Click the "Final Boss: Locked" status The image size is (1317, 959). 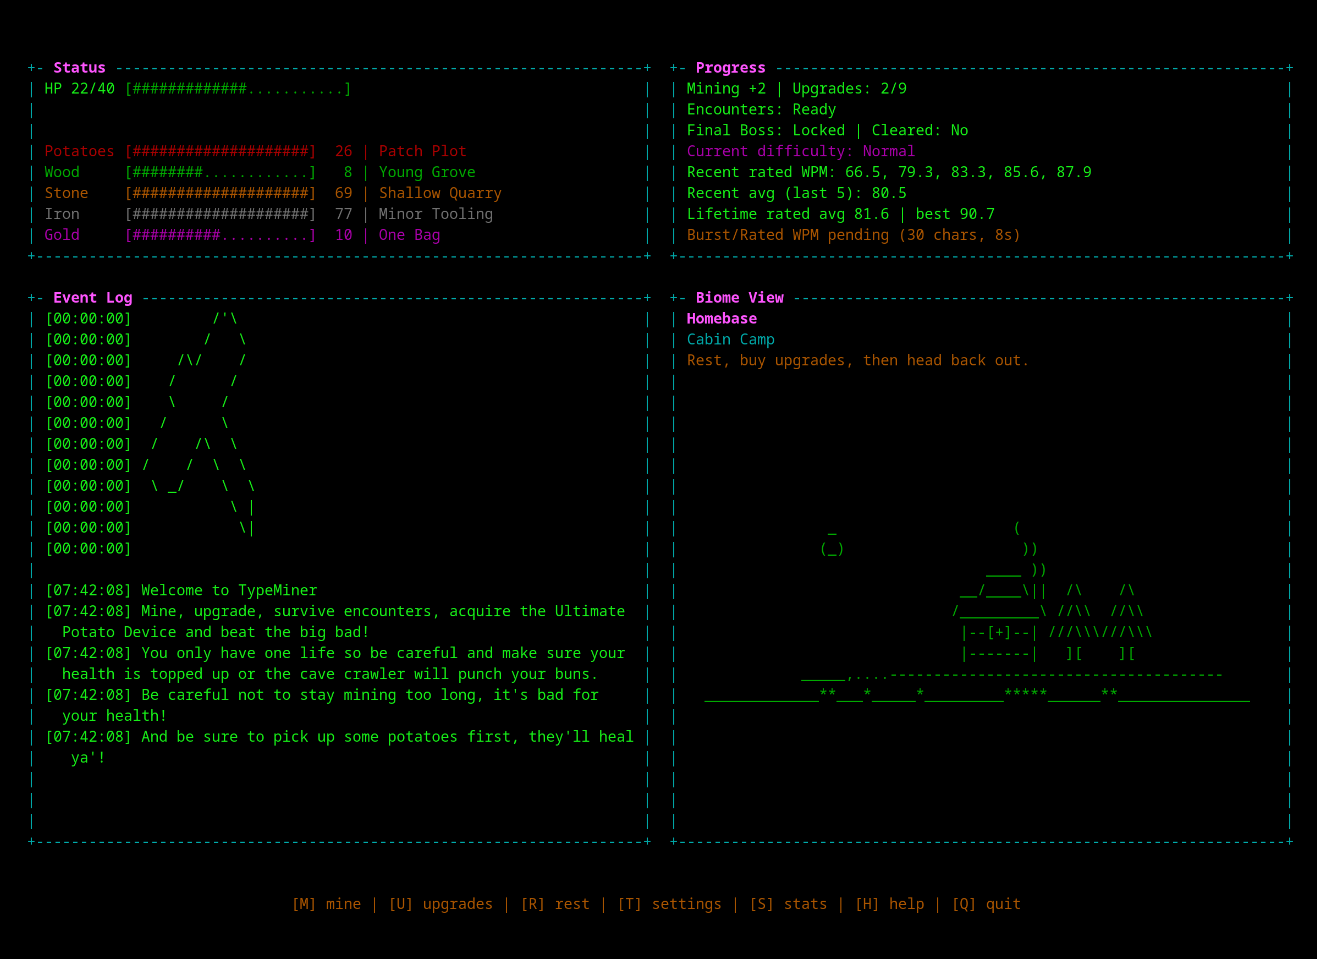[766, 131]
